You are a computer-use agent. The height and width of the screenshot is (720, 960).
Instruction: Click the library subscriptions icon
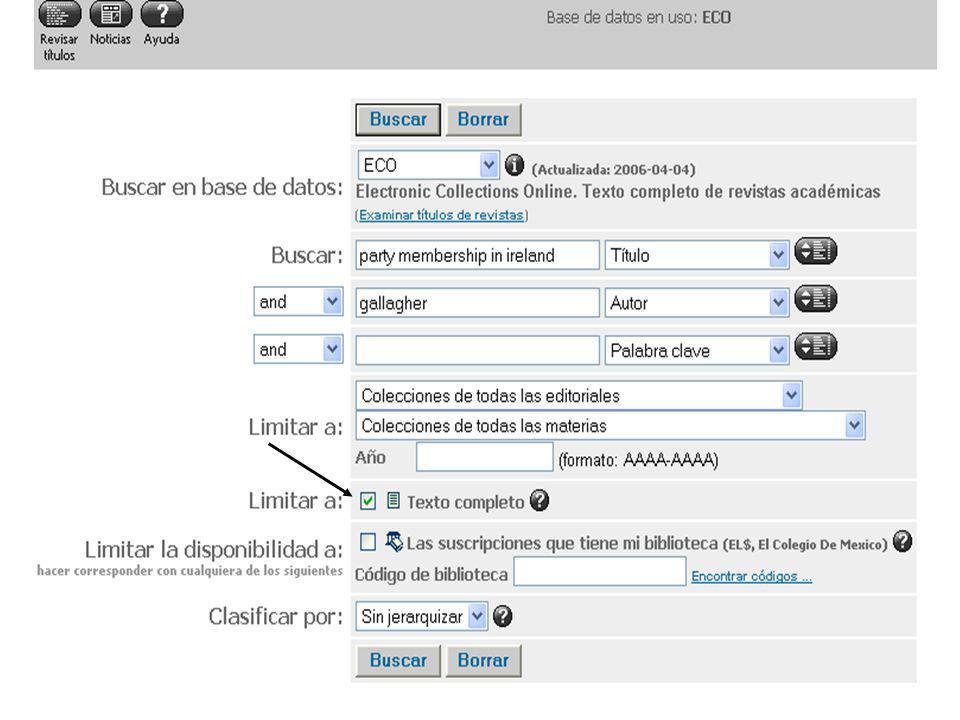[394, 541]
